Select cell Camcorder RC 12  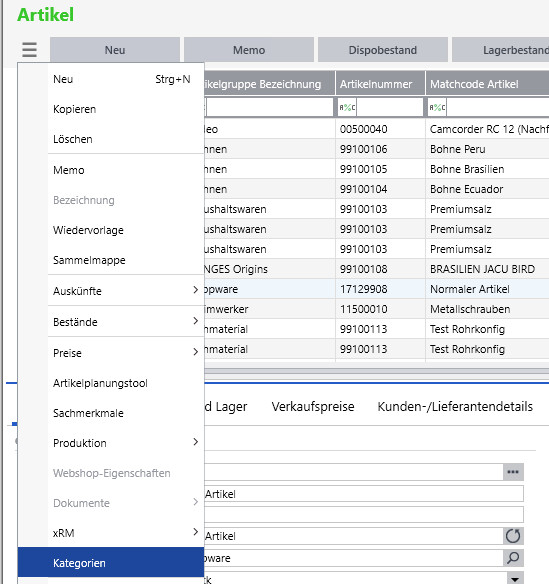pos(488,129)
